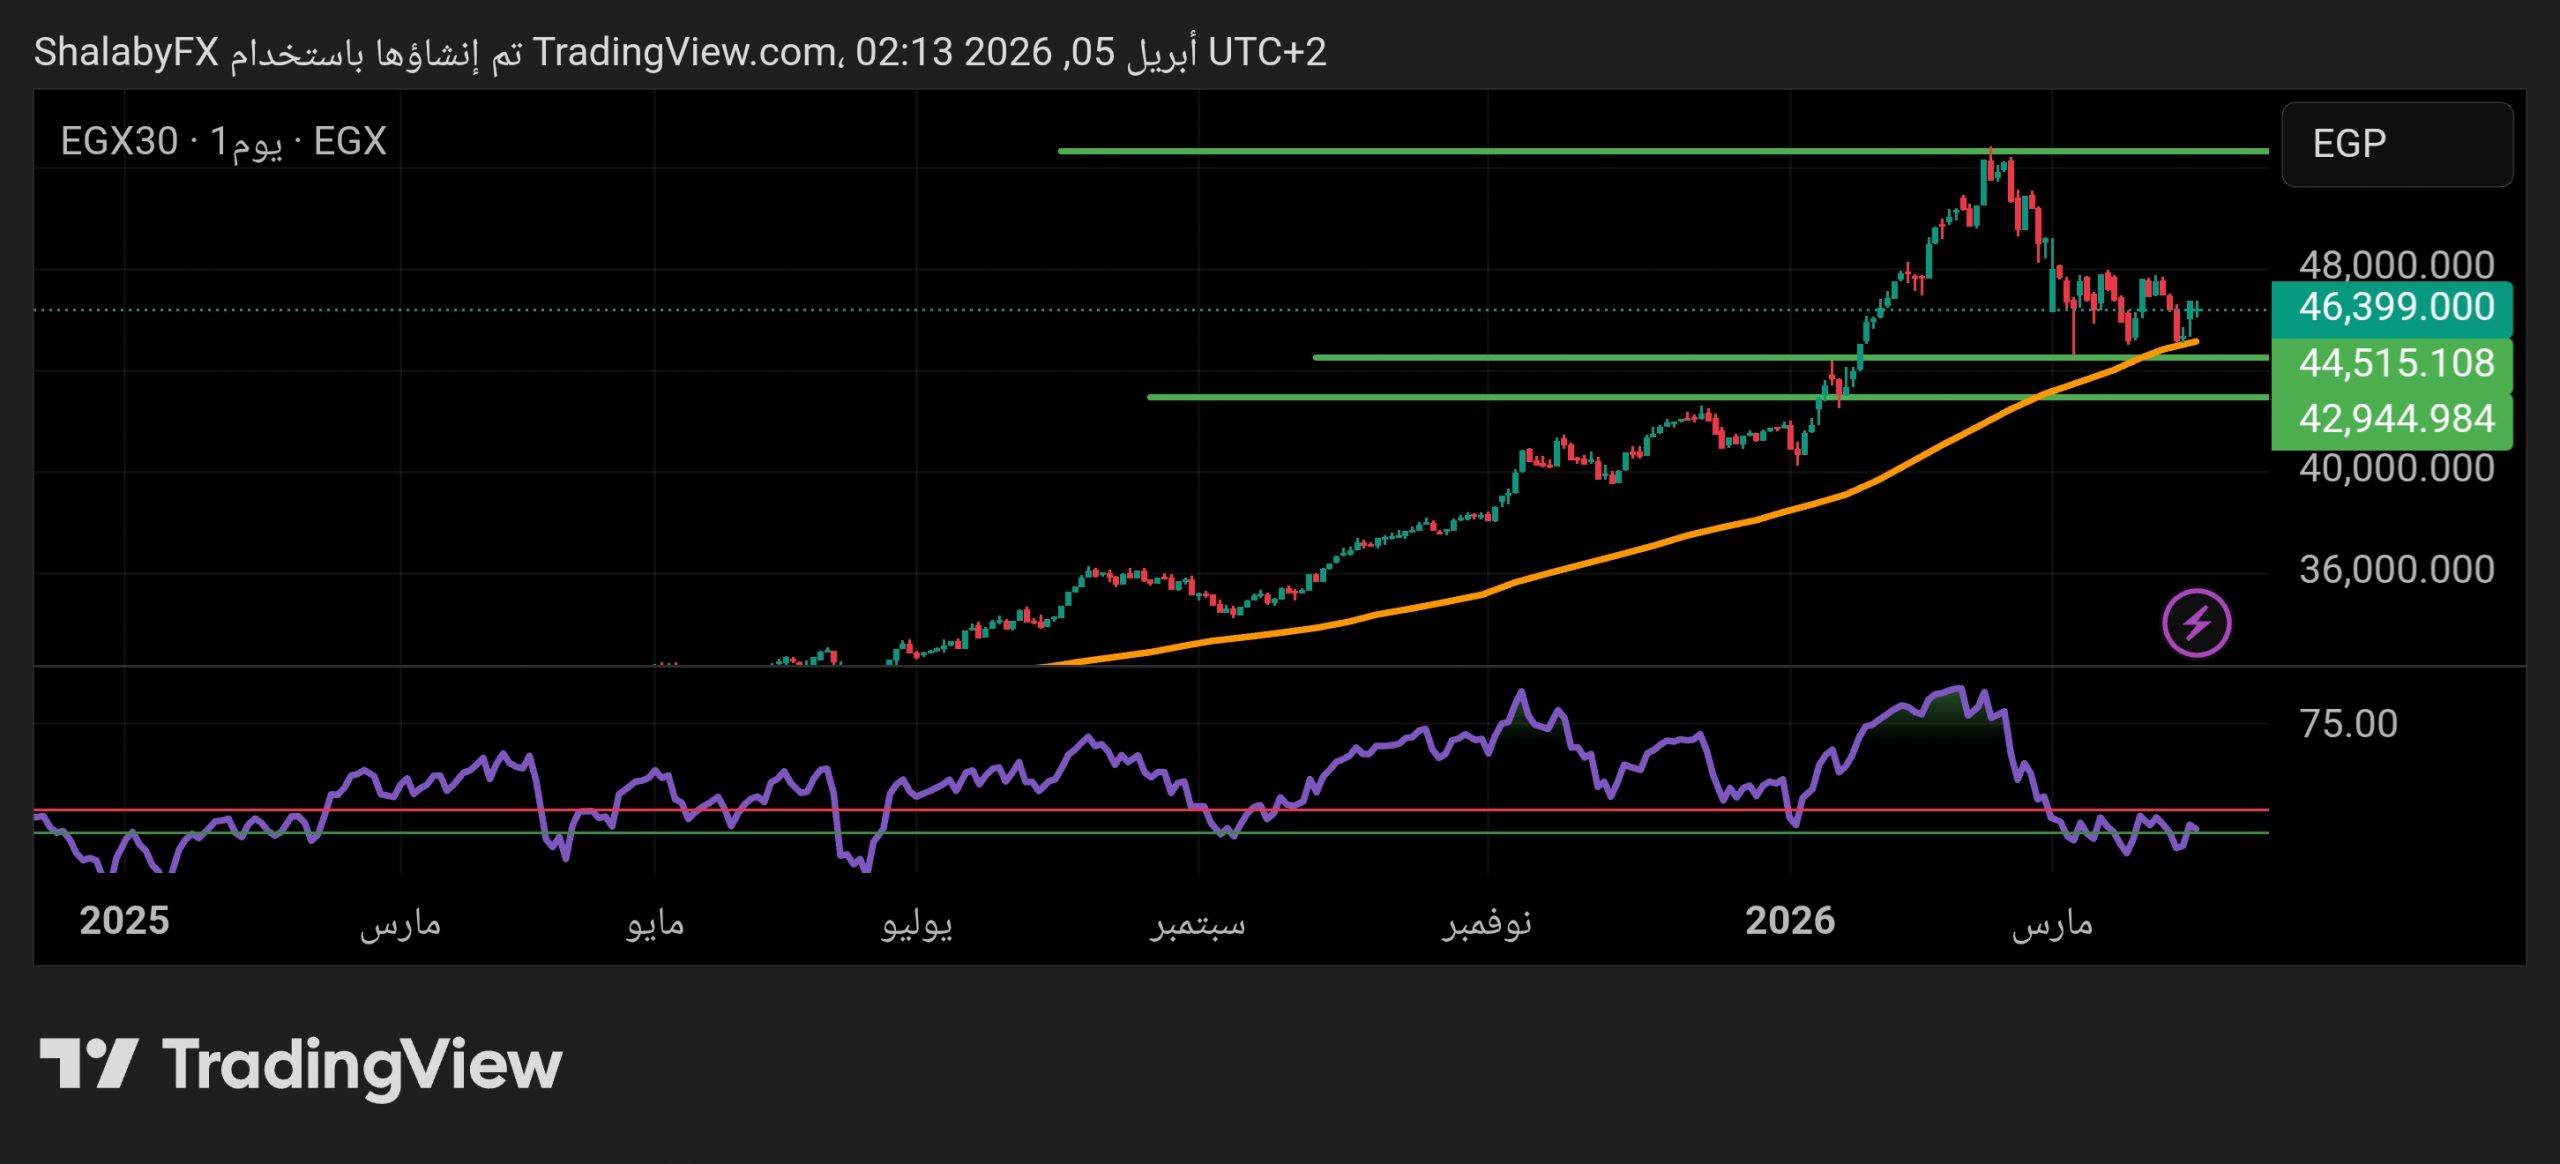Click the TradingView wordmark text
Viewport: 2560px width, 1164px height.
pos(362,1065)
